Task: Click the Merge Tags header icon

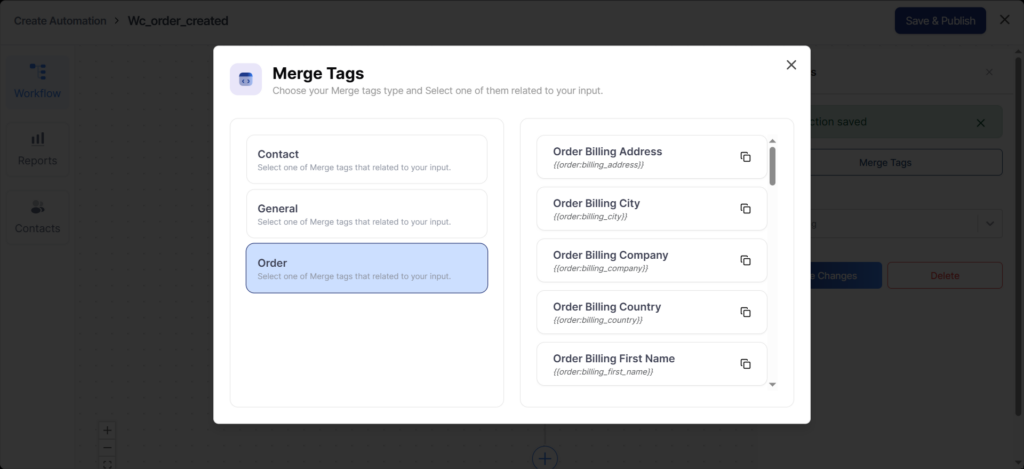Action: pos(246,79)
